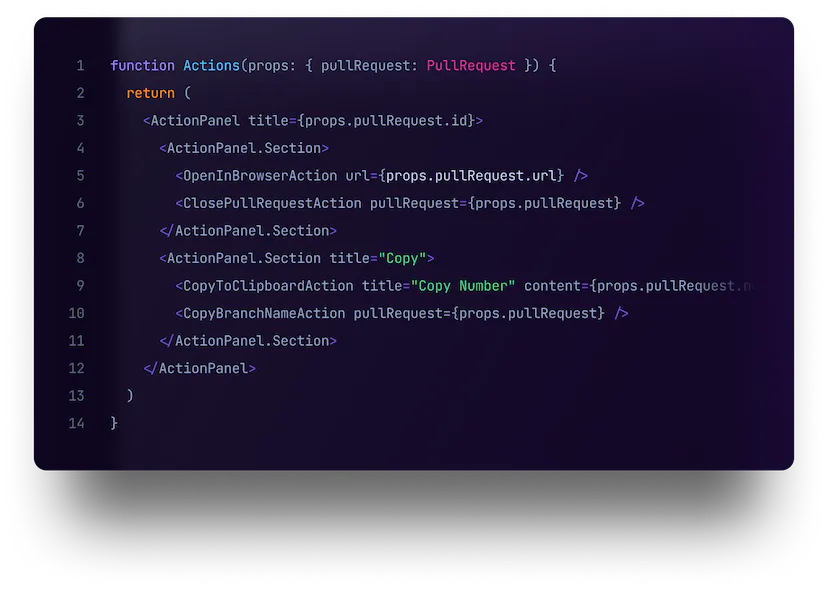Image resolution: width=828 pixels, height=589 pixels.
Task: Click the 'title' attribute on line 3
Action: (x=268, y=121)
